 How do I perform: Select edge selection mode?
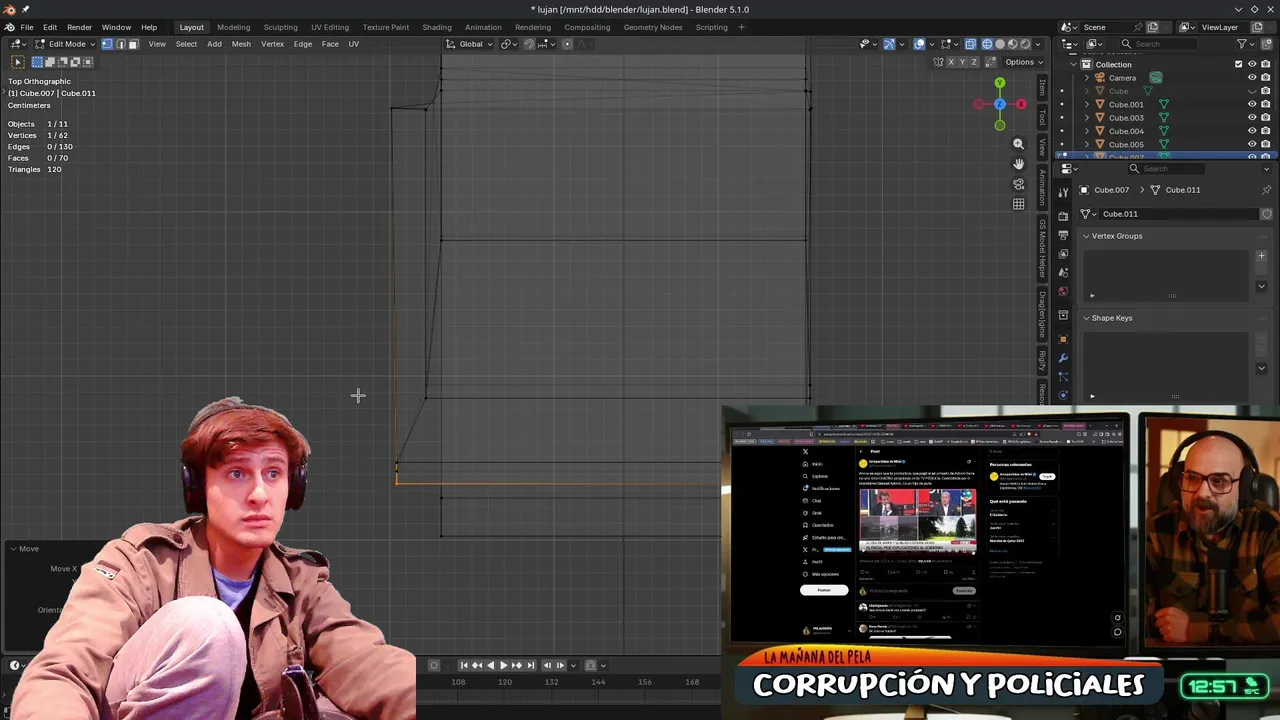point(120,44)
